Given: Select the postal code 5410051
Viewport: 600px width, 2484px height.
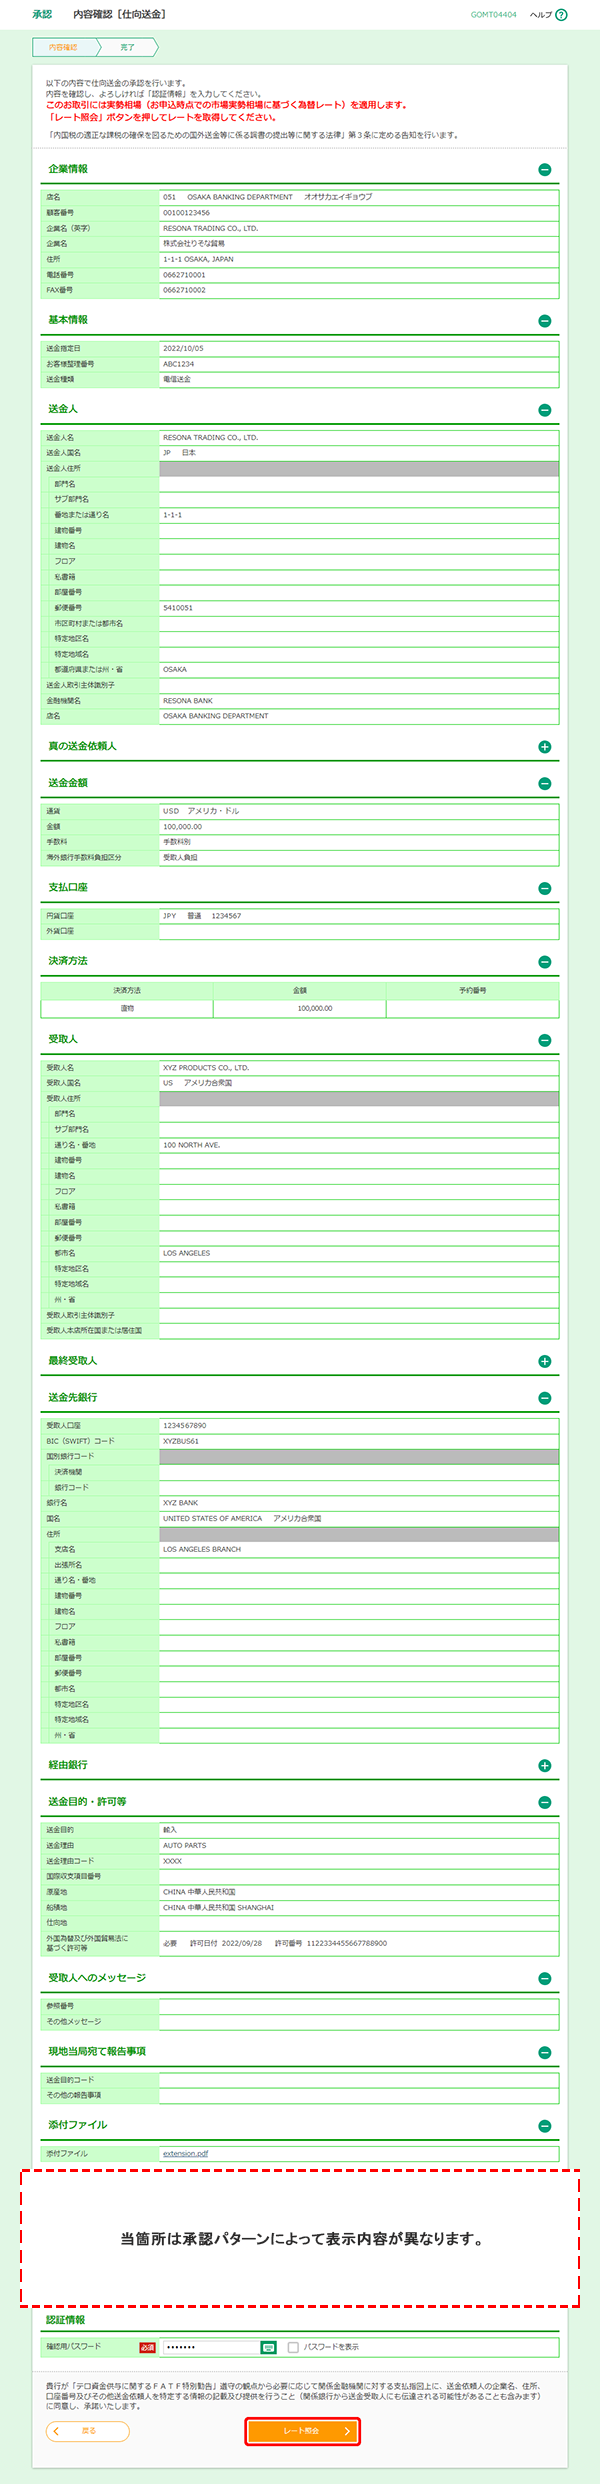Looking at the screenshot, I should click(178, 608).
